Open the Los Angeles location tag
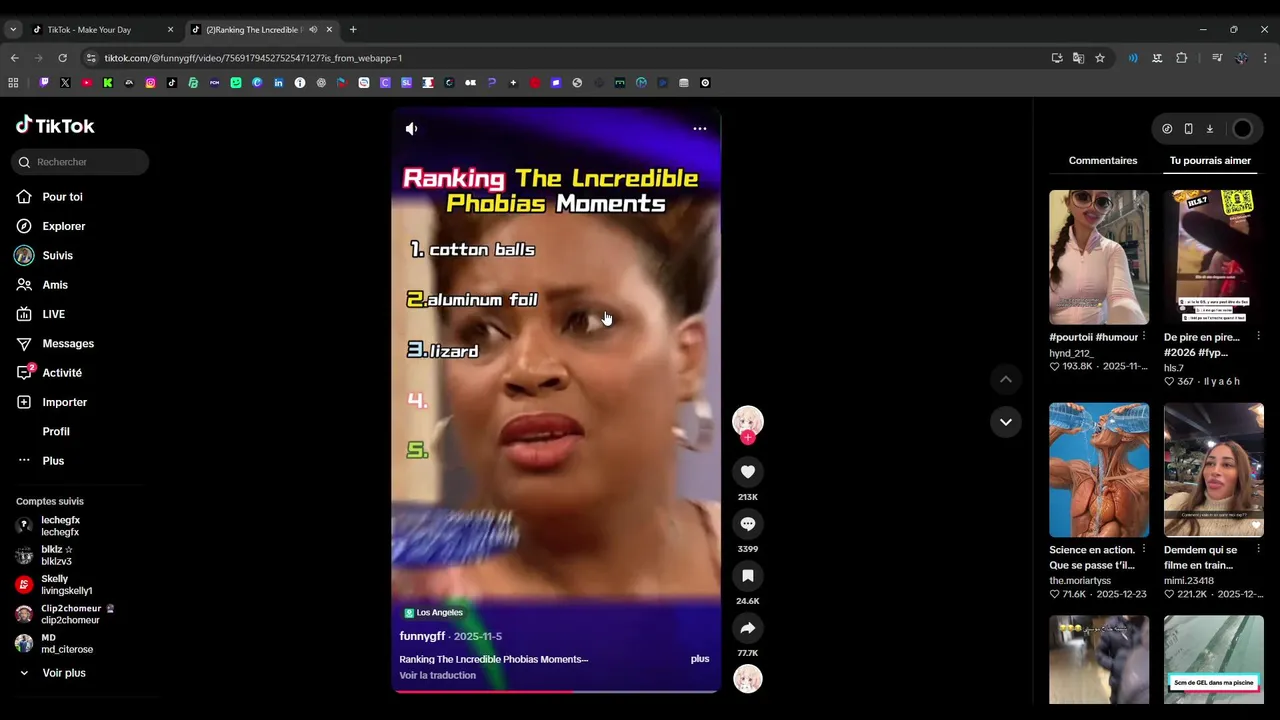 click(433, 613)
